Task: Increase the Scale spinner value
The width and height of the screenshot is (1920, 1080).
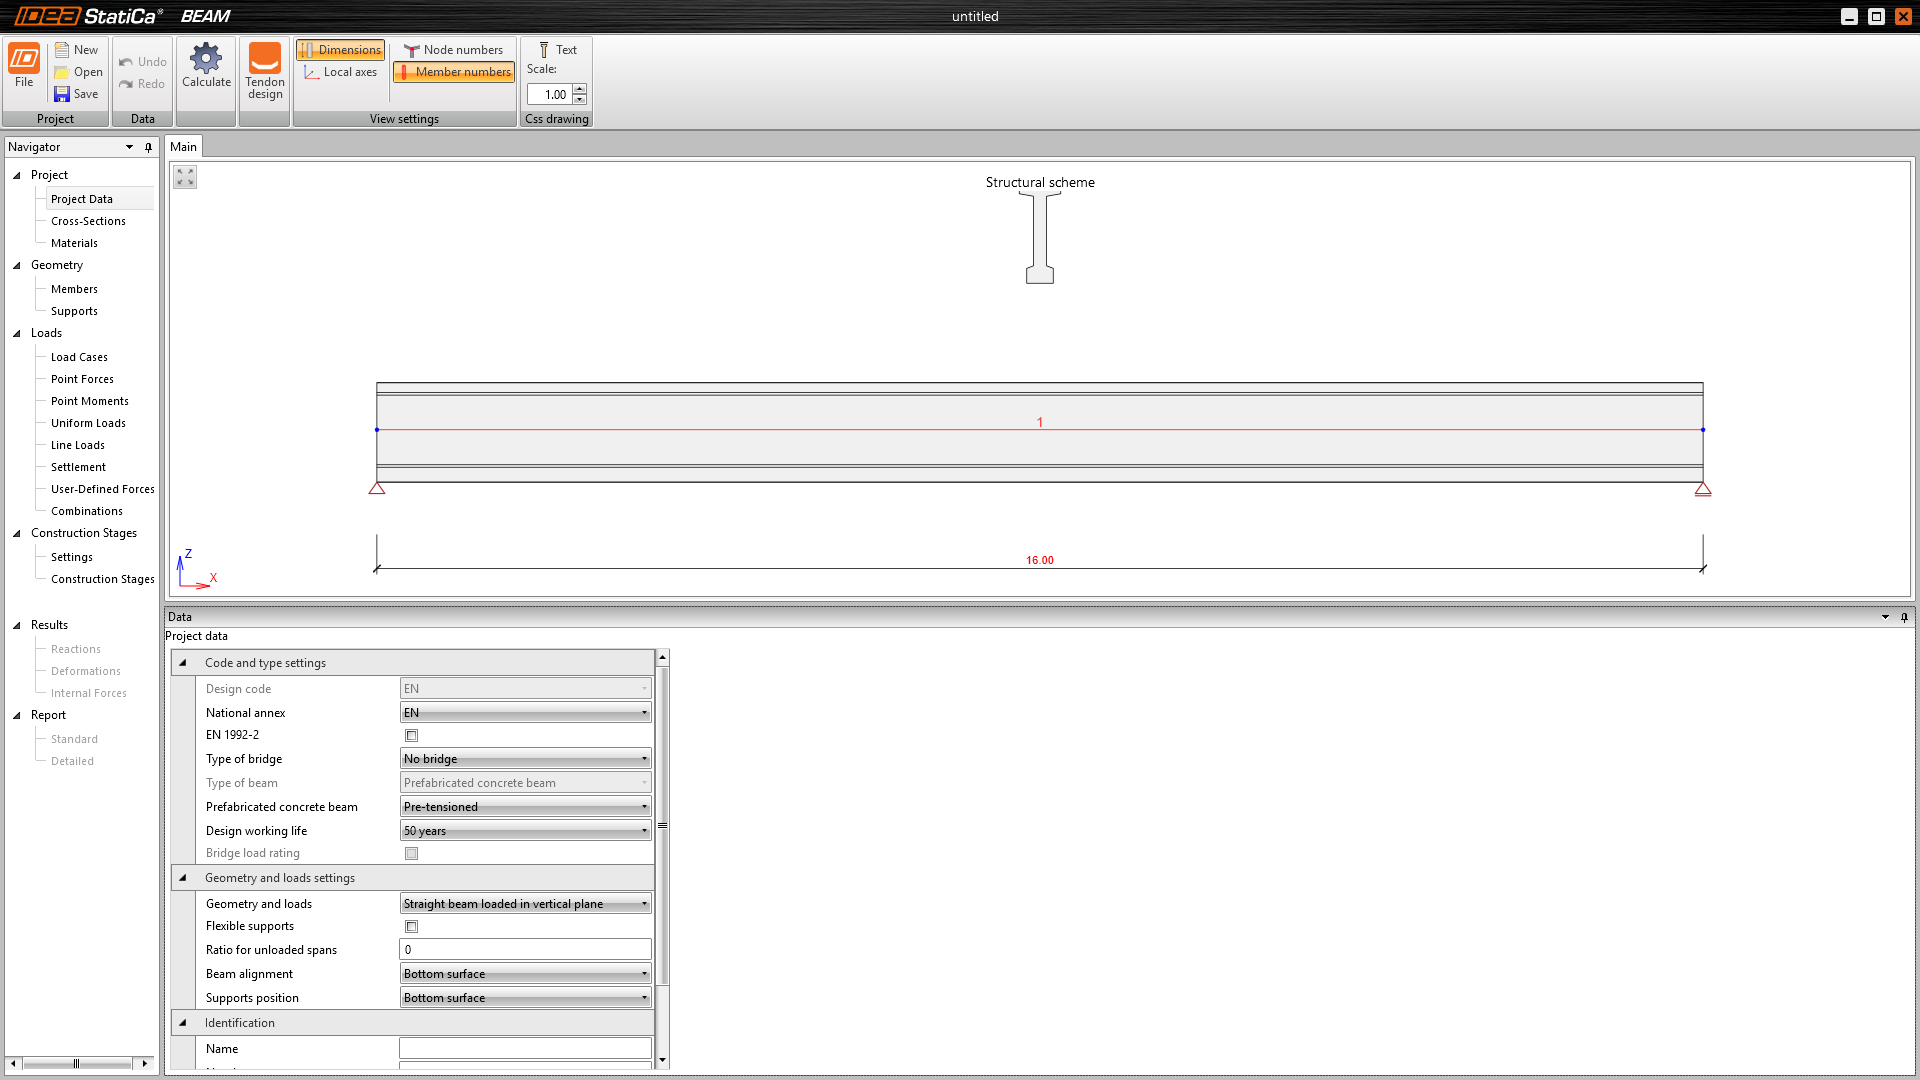Action: pos(580,89)
